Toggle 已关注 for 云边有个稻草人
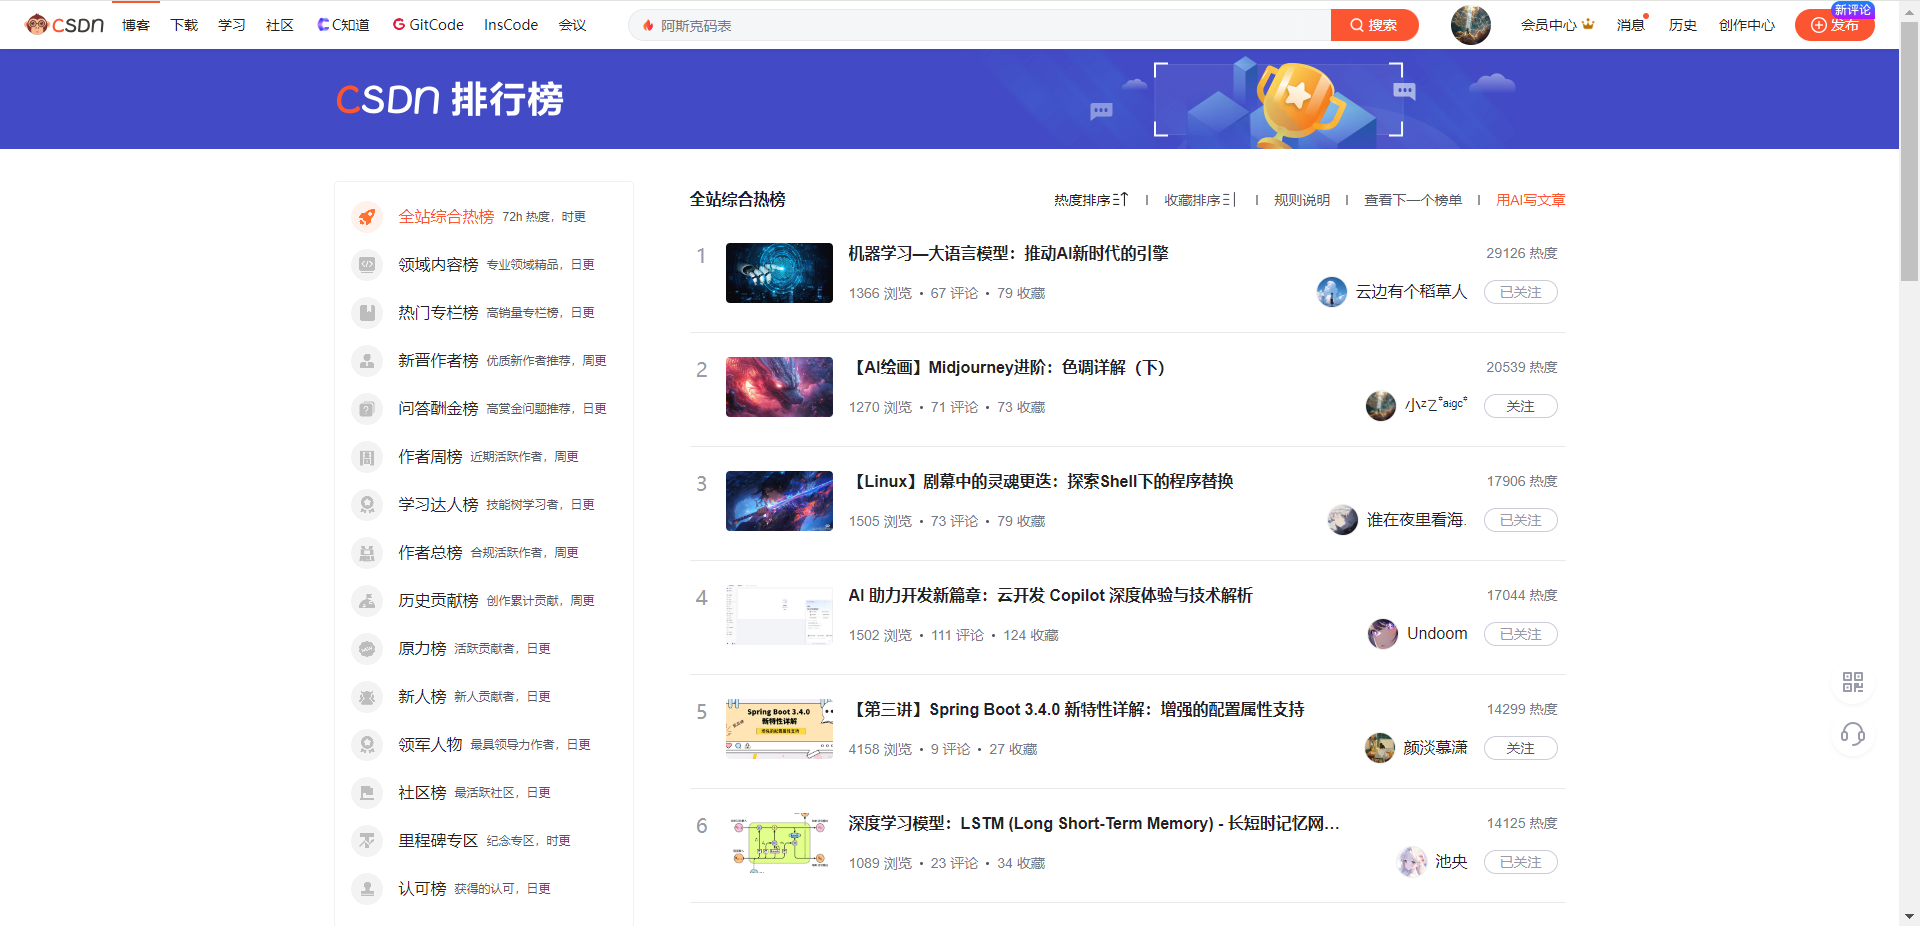The height and width of the screenshot is (926, 1920). pos(1520,292)
